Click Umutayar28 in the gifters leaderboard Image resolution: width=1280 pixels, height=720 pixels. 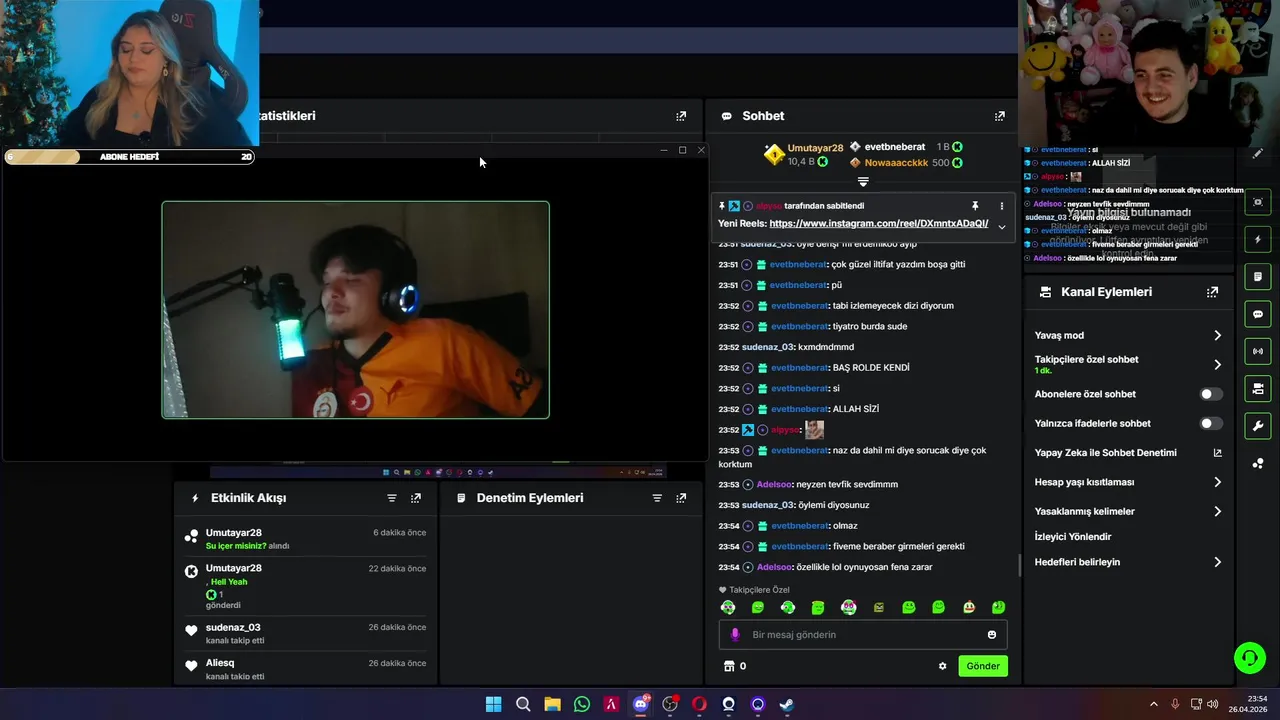coord(815,148)
